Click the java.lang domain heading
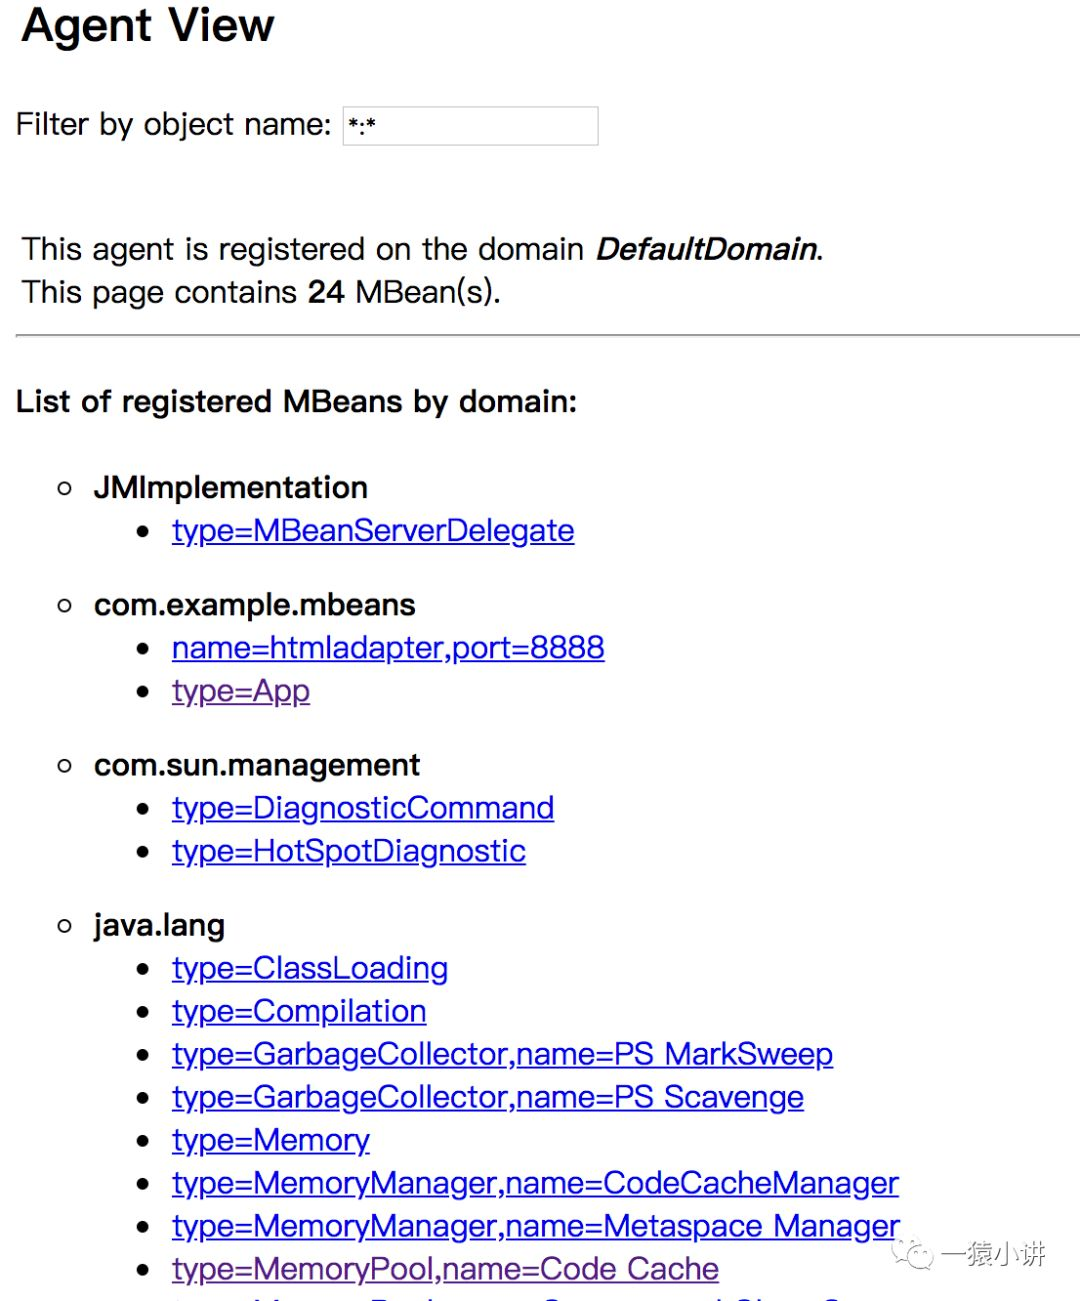The width and height of the screenshot is (1080, 1301). 159,925
